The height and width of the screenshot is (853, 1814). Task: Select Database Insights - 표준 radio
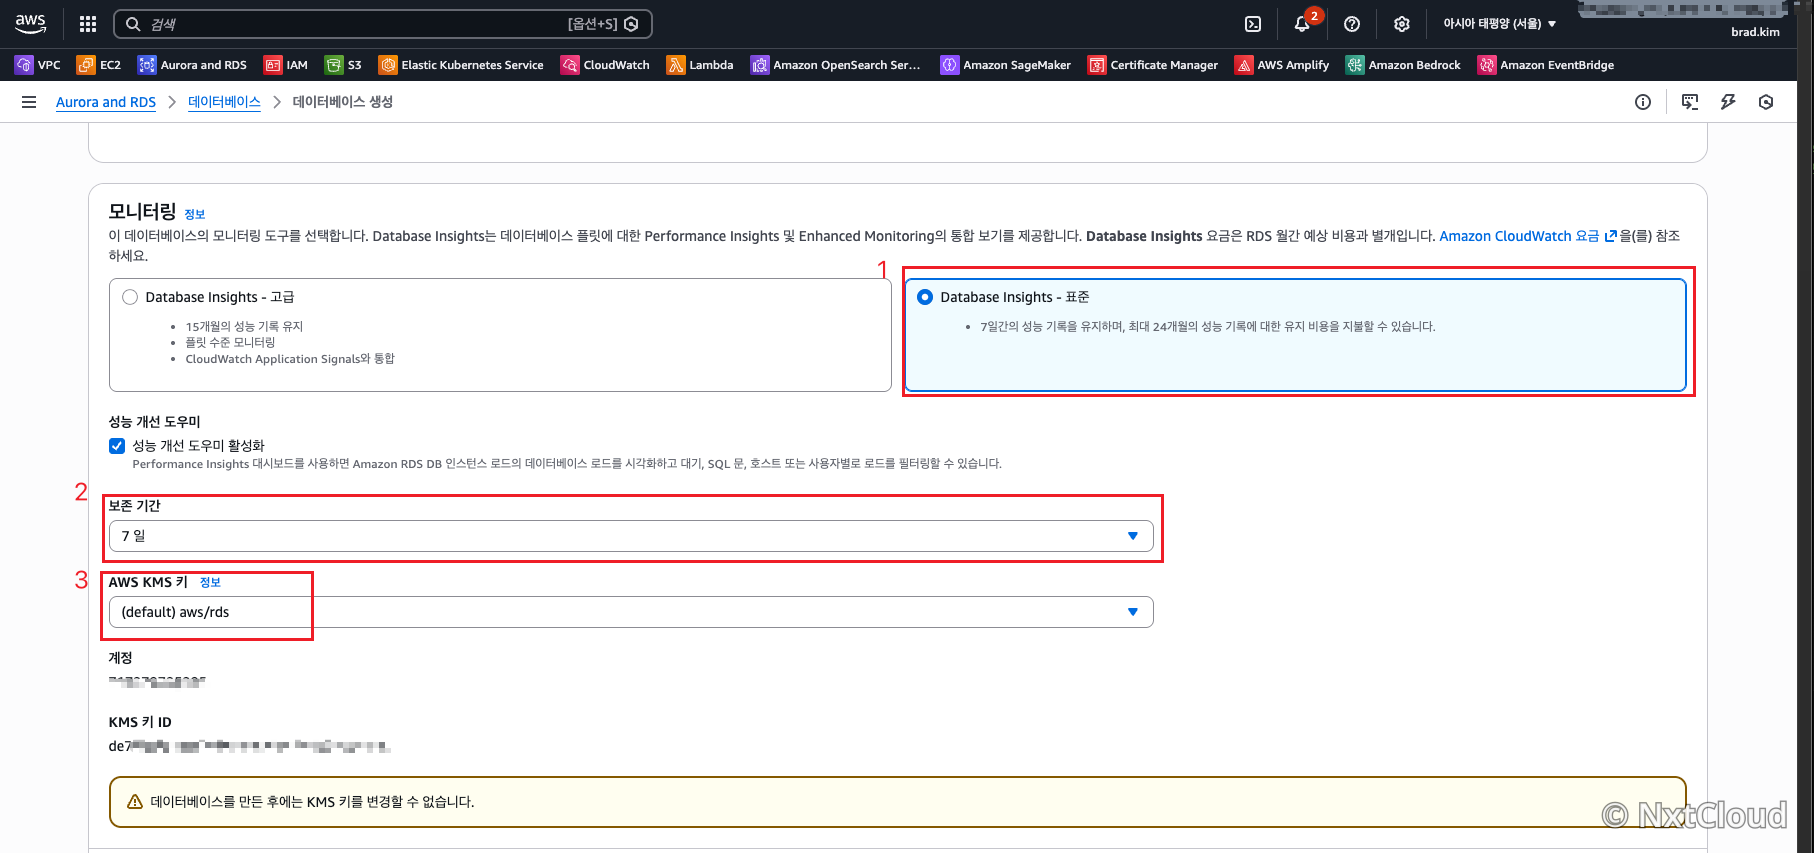tap(925, 297)
